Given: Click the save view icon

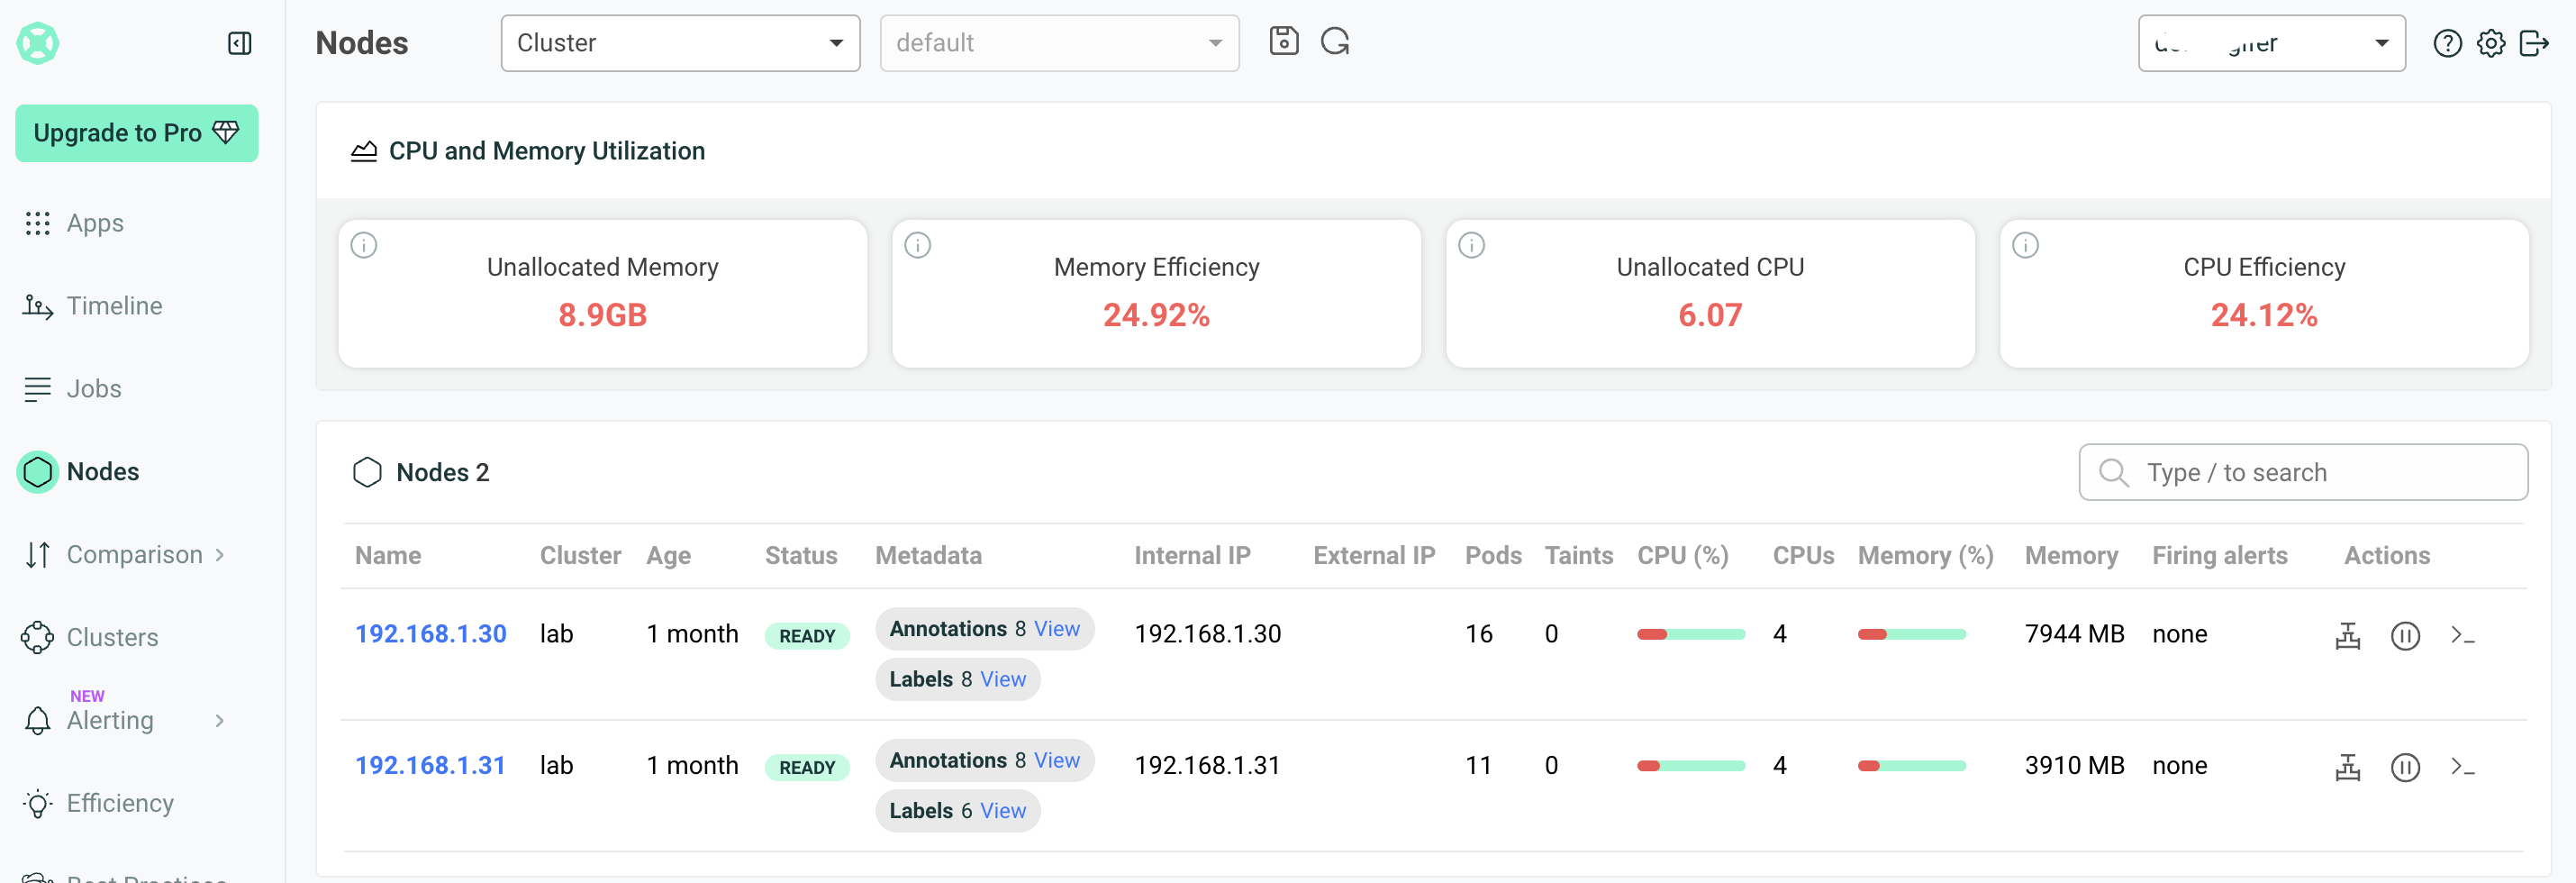Looking at the screenshot, I should (x=1283, y=41).
